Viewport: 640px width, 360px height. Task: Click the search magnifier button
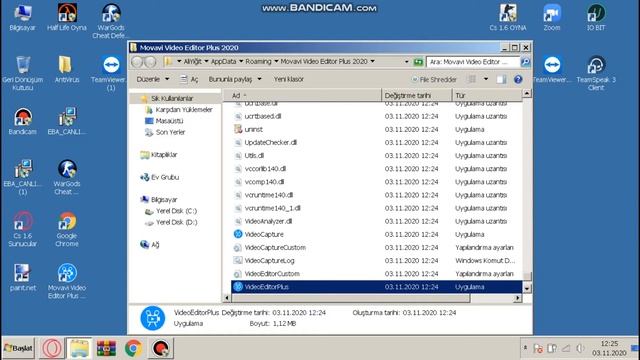coord(525,62)
